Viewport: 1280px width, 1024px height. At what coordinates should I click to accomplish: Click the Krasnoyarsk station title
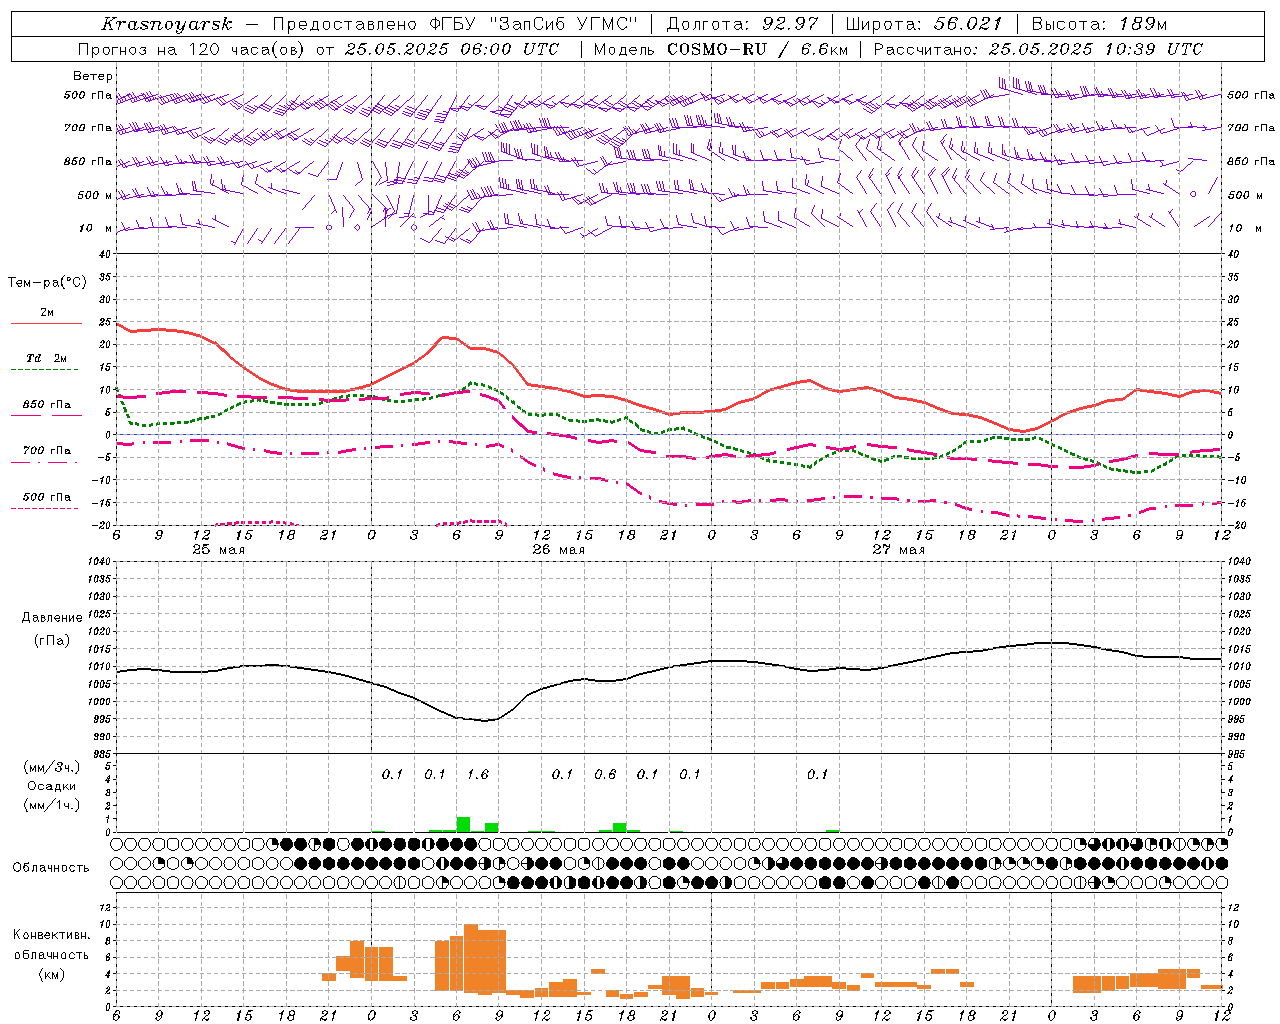pyautogui.click(x=166, y=24)
